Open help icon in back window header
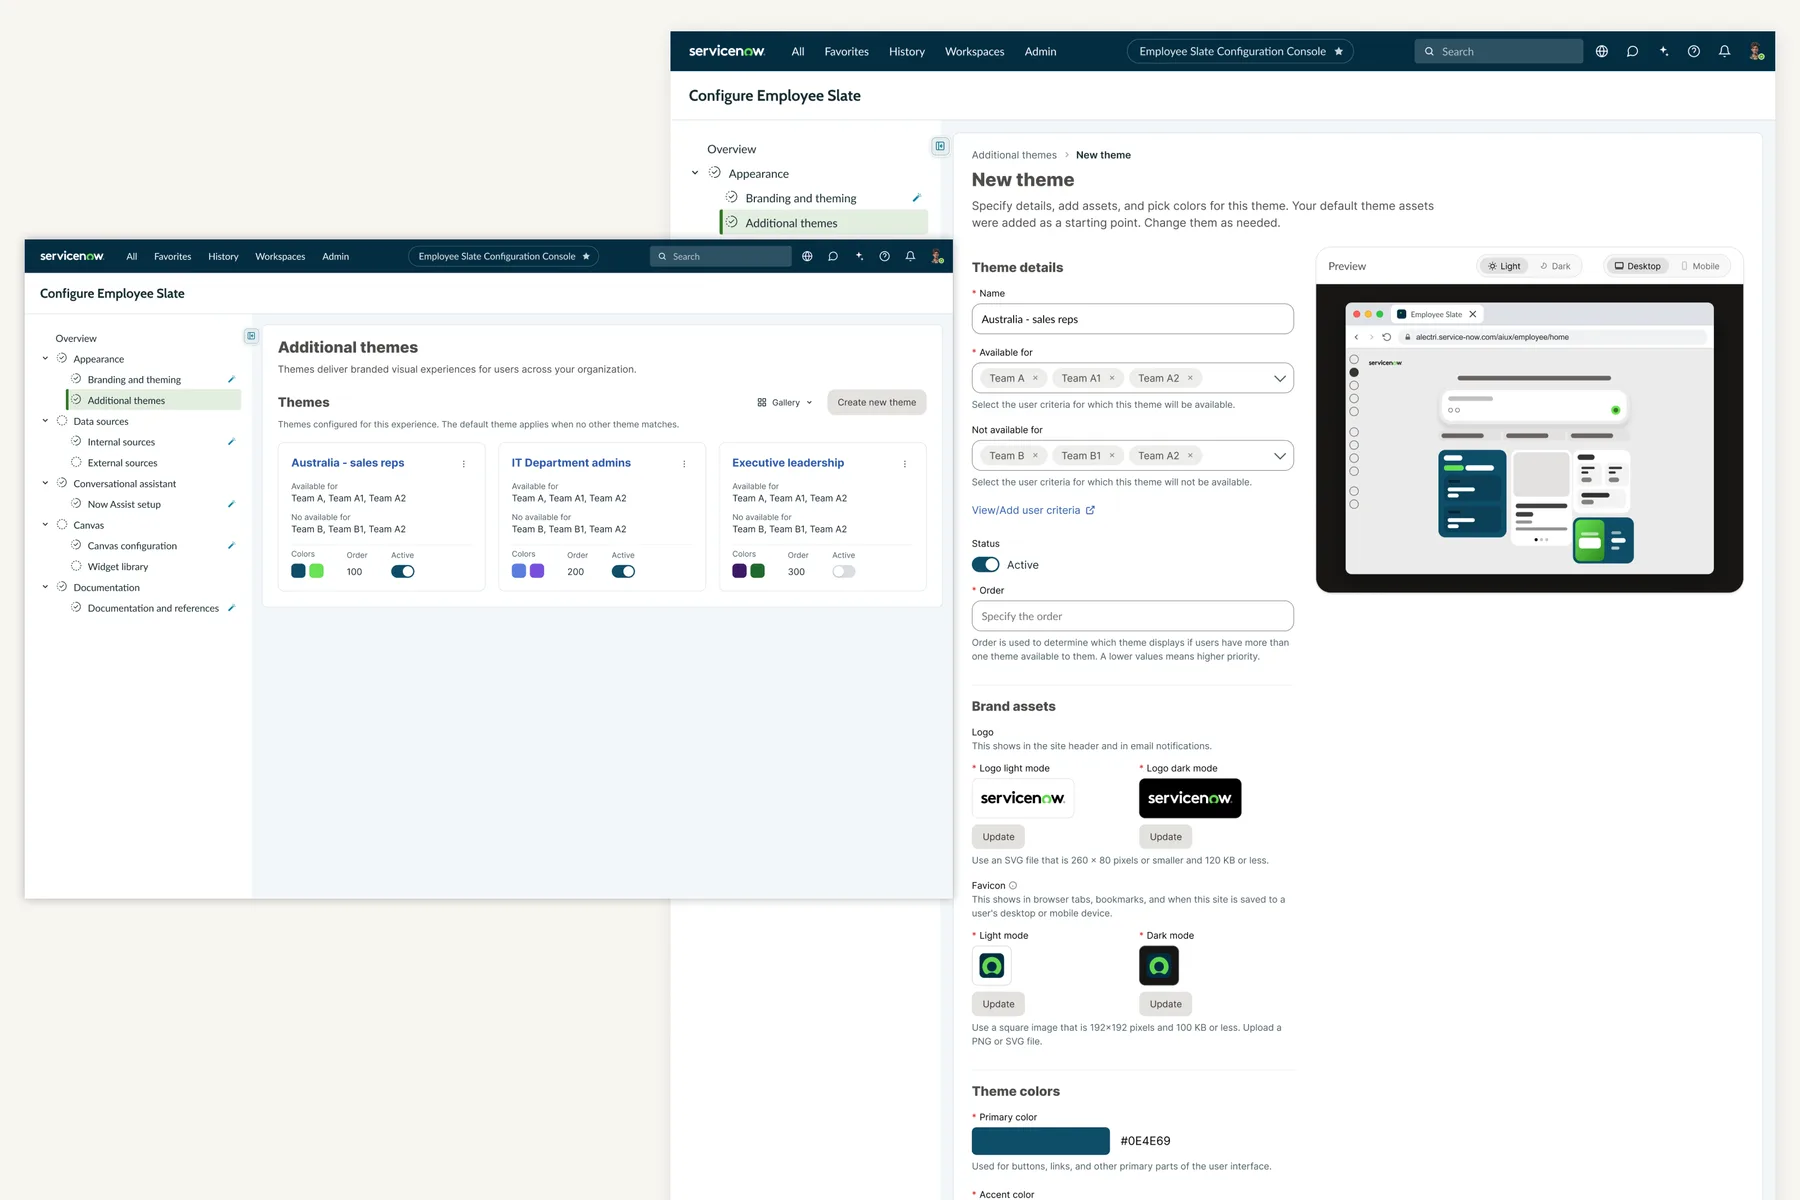Viewport: 1800px width, 1200px height. coord(1694,51)
